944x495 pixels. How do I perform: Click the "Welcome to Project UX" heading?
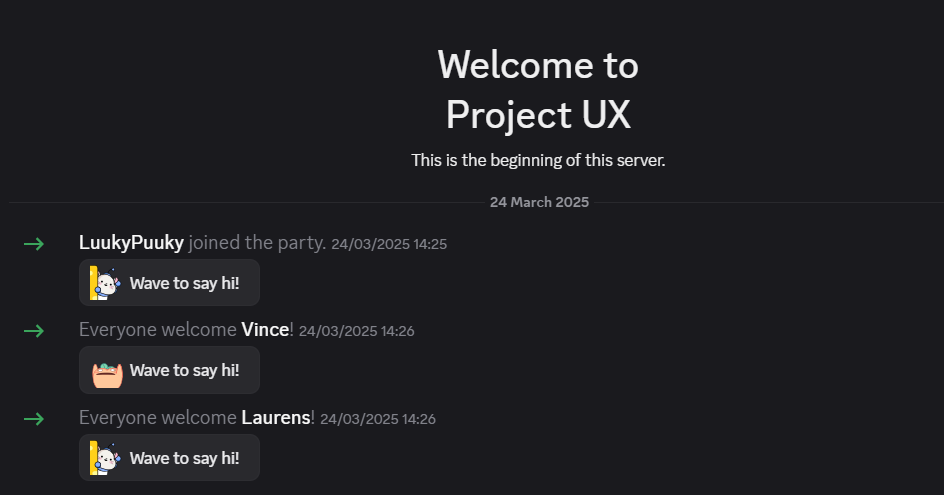[538, 90]
